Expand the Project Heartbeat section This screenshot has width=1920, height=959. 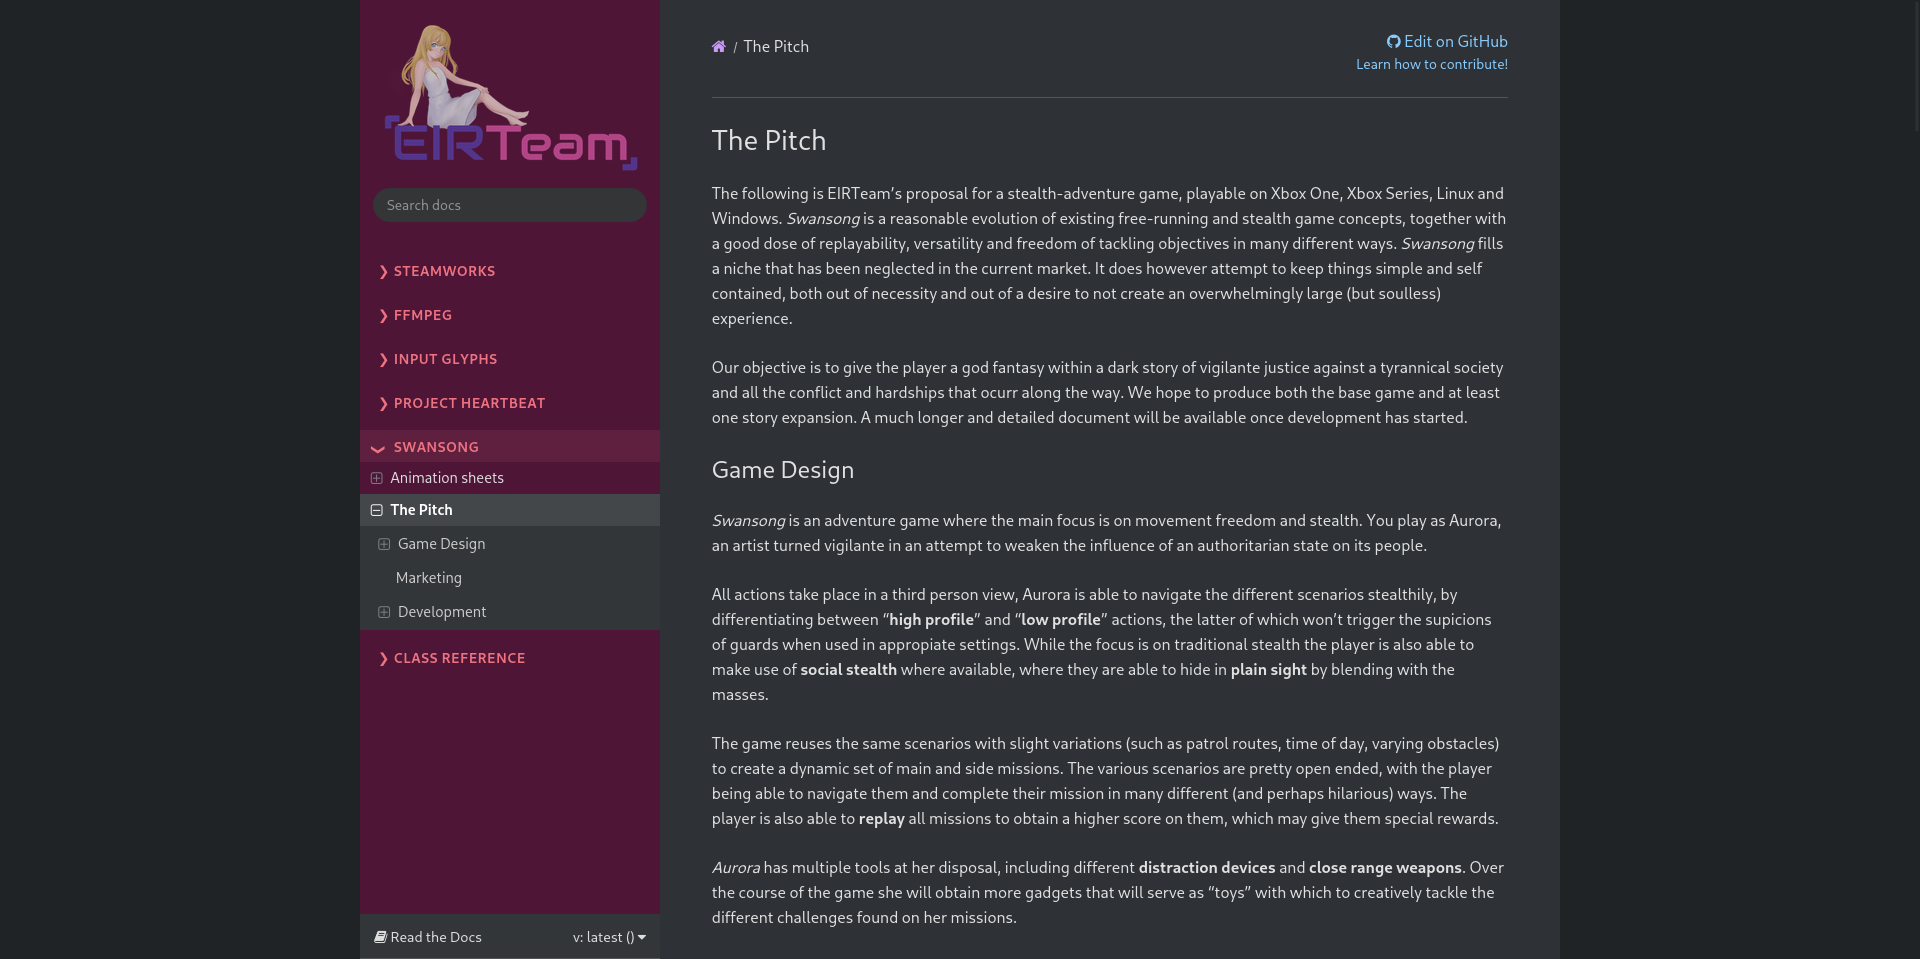pyautogui.click(x=469, y=403)
